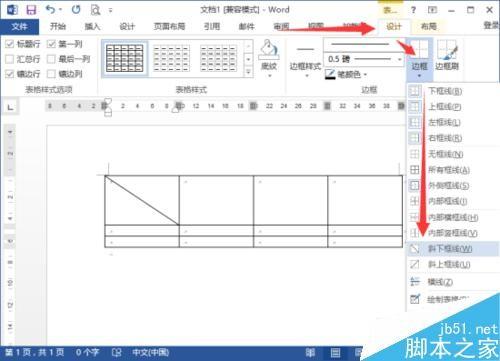Open the Shading (底纹) dropdown arrow

coord(269,76)
